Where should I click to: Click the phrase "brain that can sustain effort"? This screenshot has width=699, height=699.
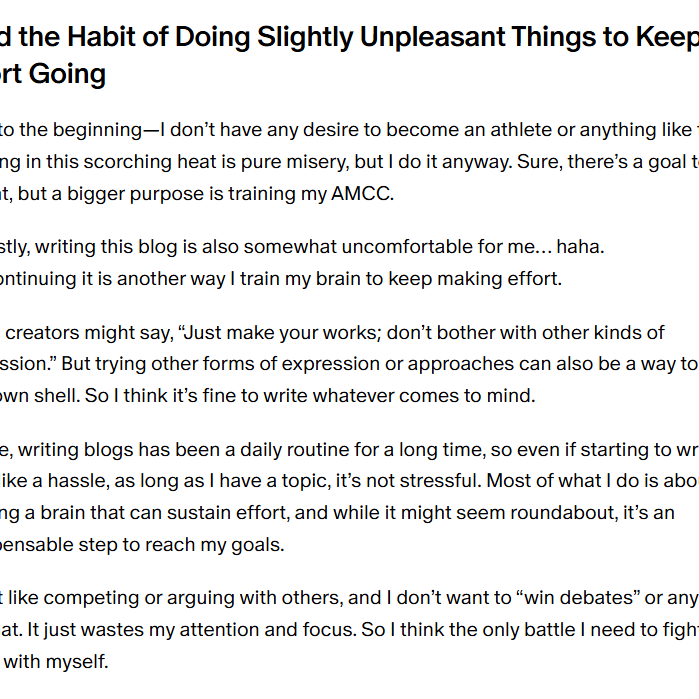(x=164, y=513)
